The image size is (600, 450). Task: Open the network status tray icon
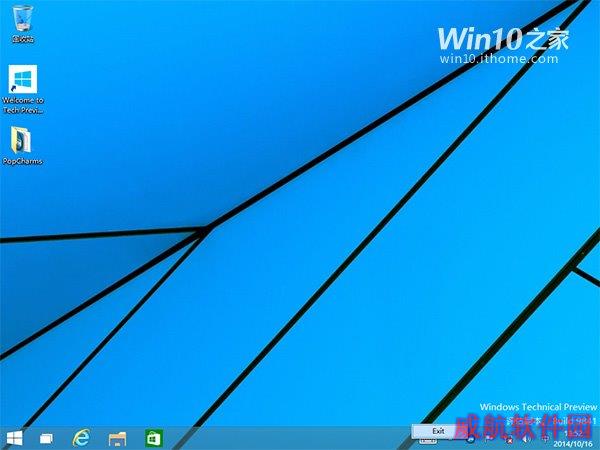(509, 440)
